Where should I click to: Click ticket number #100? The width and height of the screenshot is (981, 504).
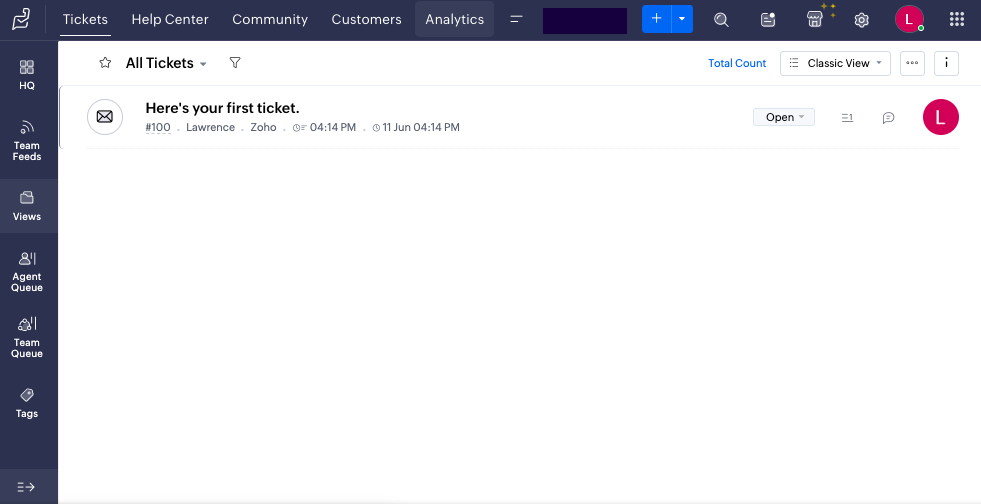point(158,128)
